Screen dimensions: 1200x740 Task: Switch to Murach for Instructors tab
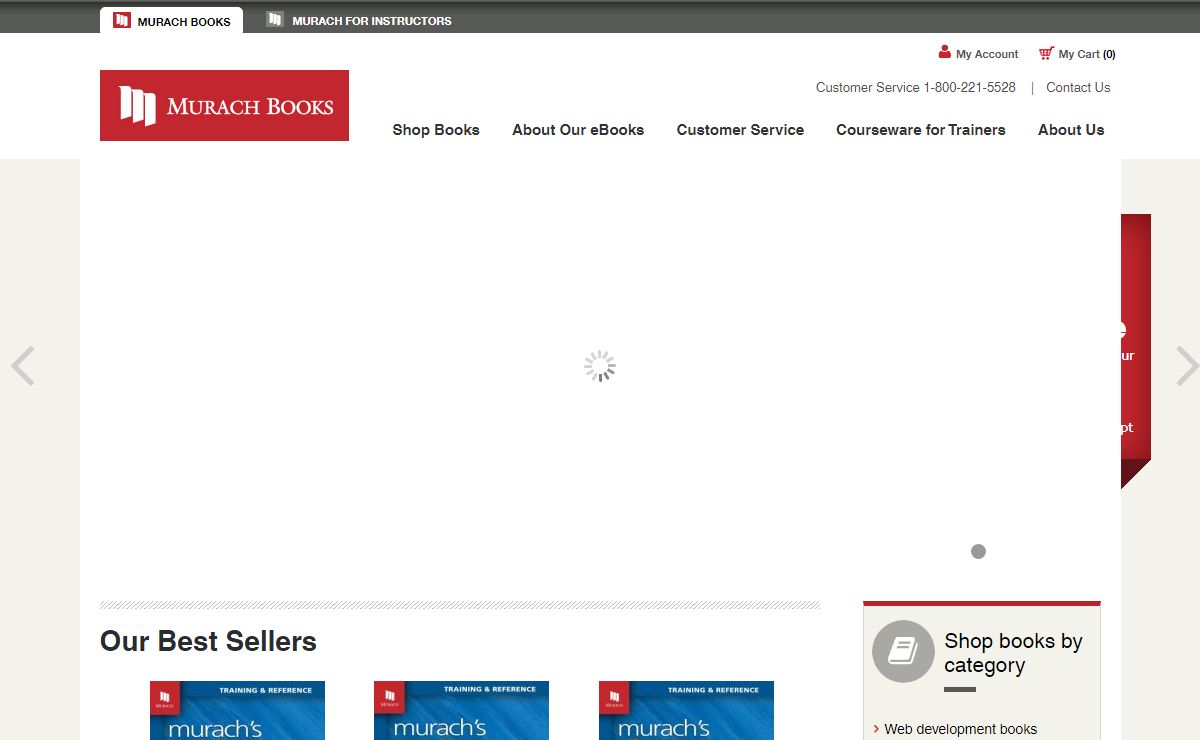click(x=359, y=20)
